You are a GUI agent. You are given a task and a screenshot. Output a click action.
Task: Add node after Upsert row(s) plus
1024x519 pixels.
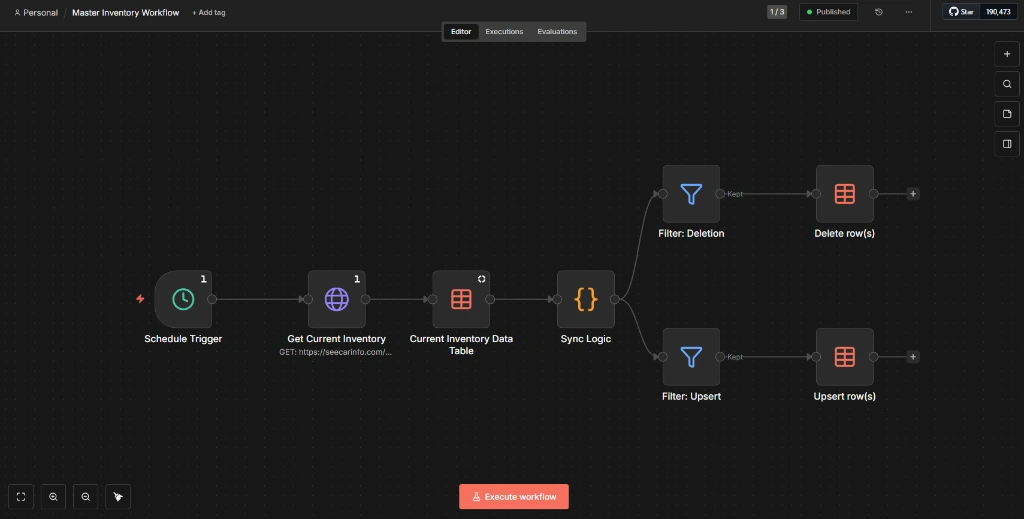(913, 356)
